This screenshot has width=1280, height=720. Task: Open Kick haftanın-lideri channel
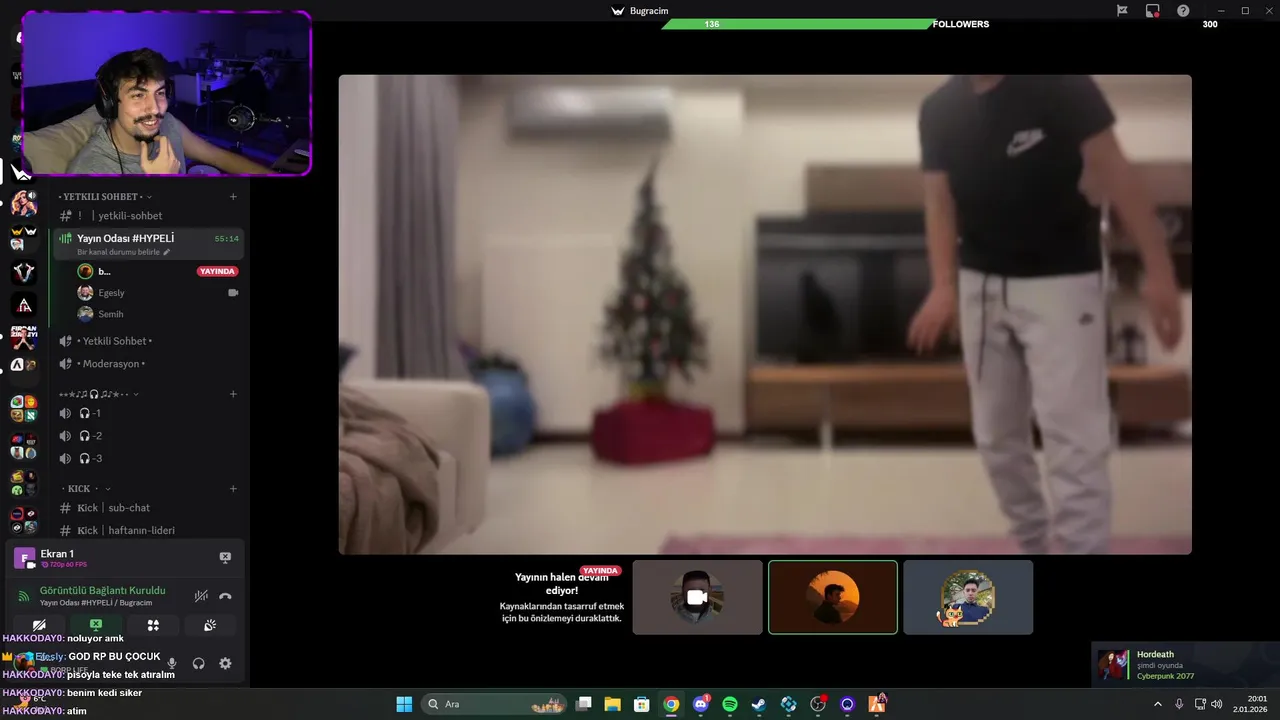pyautogui.click(x=148, y=530)
